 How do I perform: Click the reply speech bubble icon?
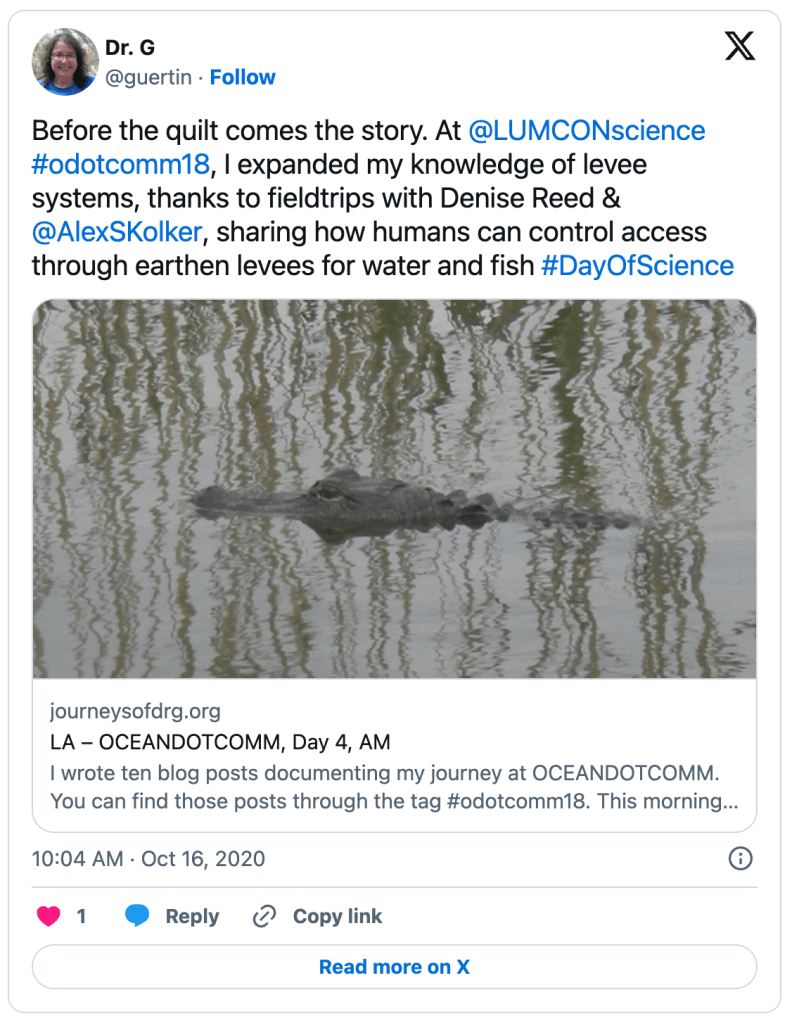tap(138, 916)
